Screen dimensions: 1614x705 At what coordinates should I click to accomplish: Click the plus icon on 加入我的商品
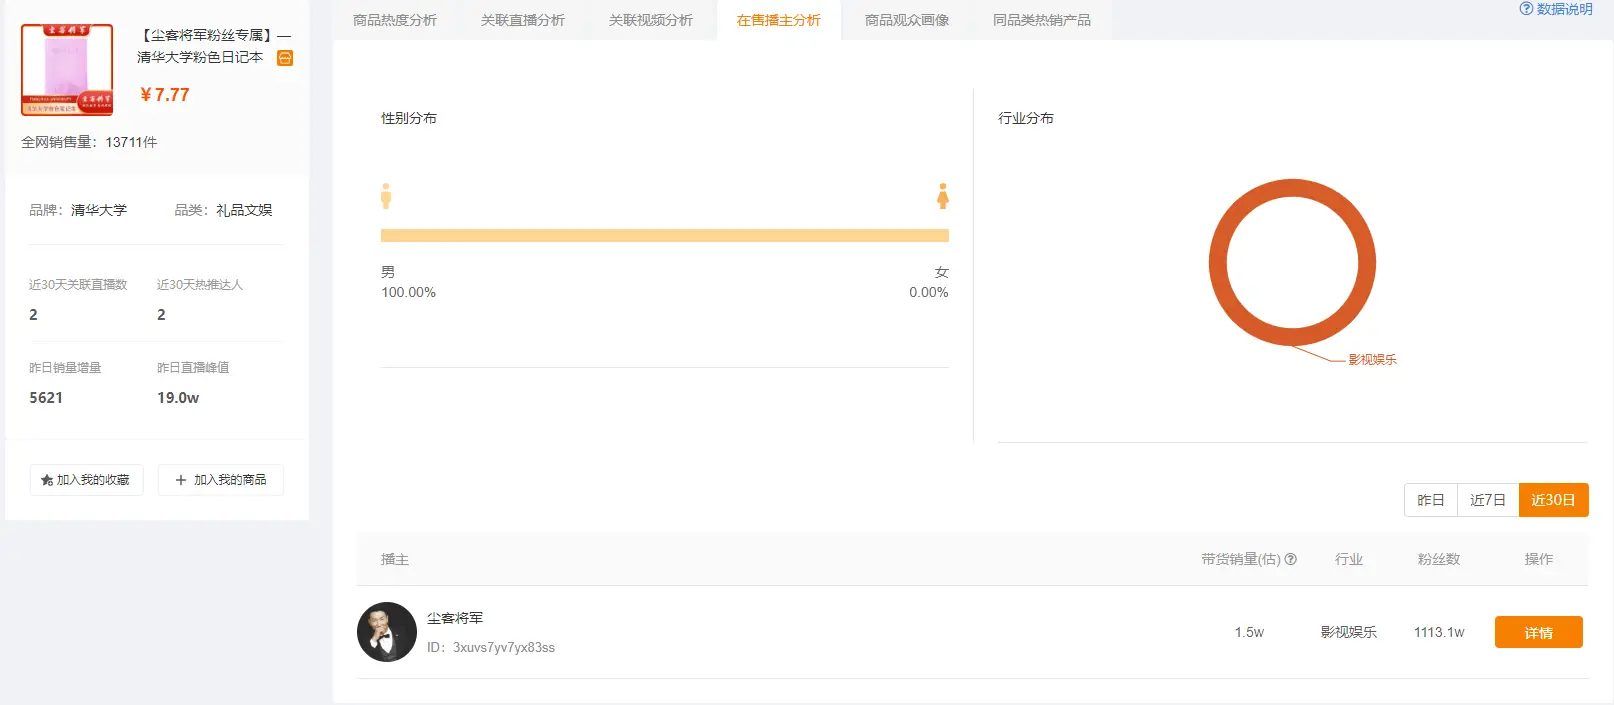point(181,480)
